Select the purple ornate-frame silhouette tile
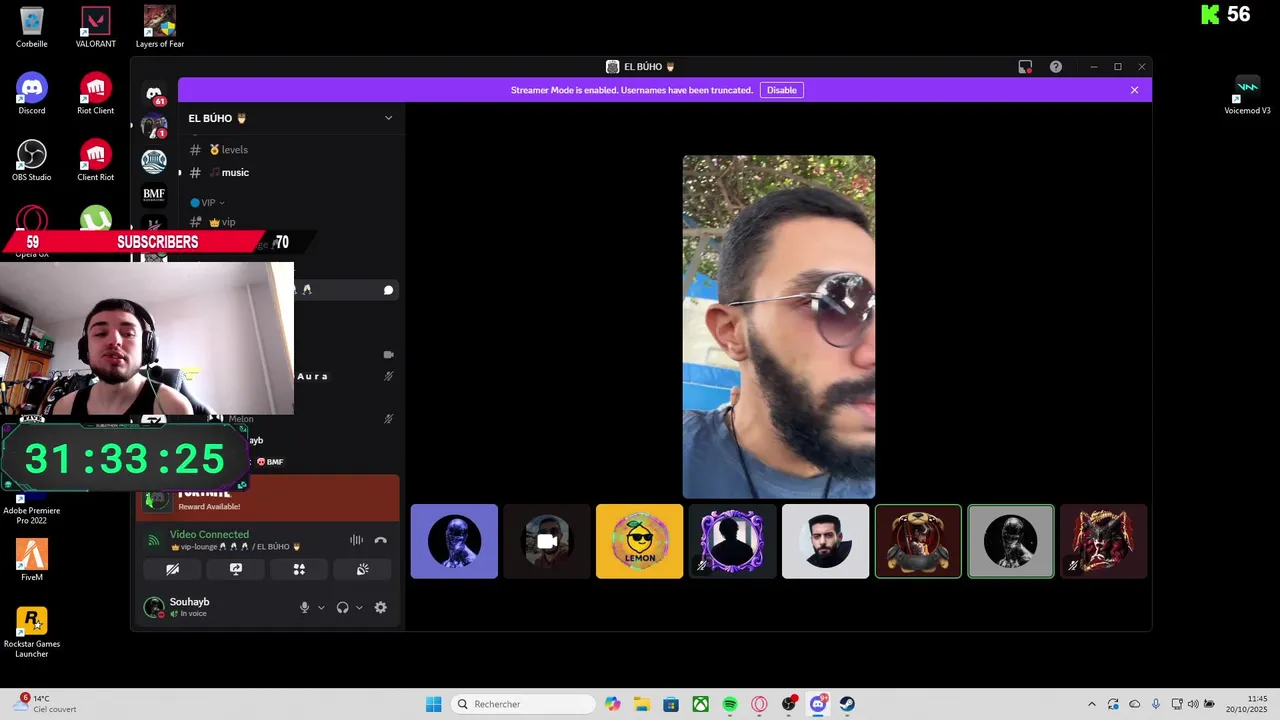This screenshot has width=1280, height=720. click(x=733, y=541)
